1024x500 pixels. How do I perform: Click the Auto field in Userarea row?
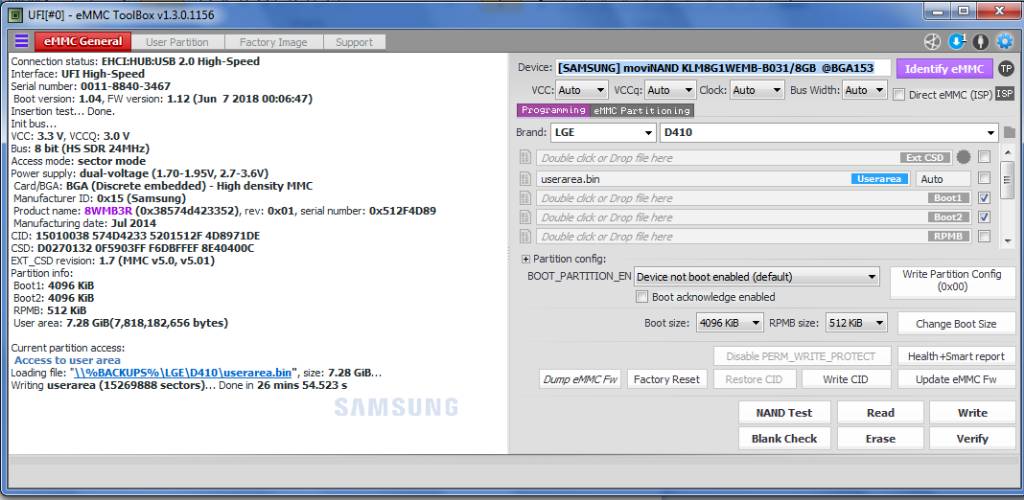point(943,178)
